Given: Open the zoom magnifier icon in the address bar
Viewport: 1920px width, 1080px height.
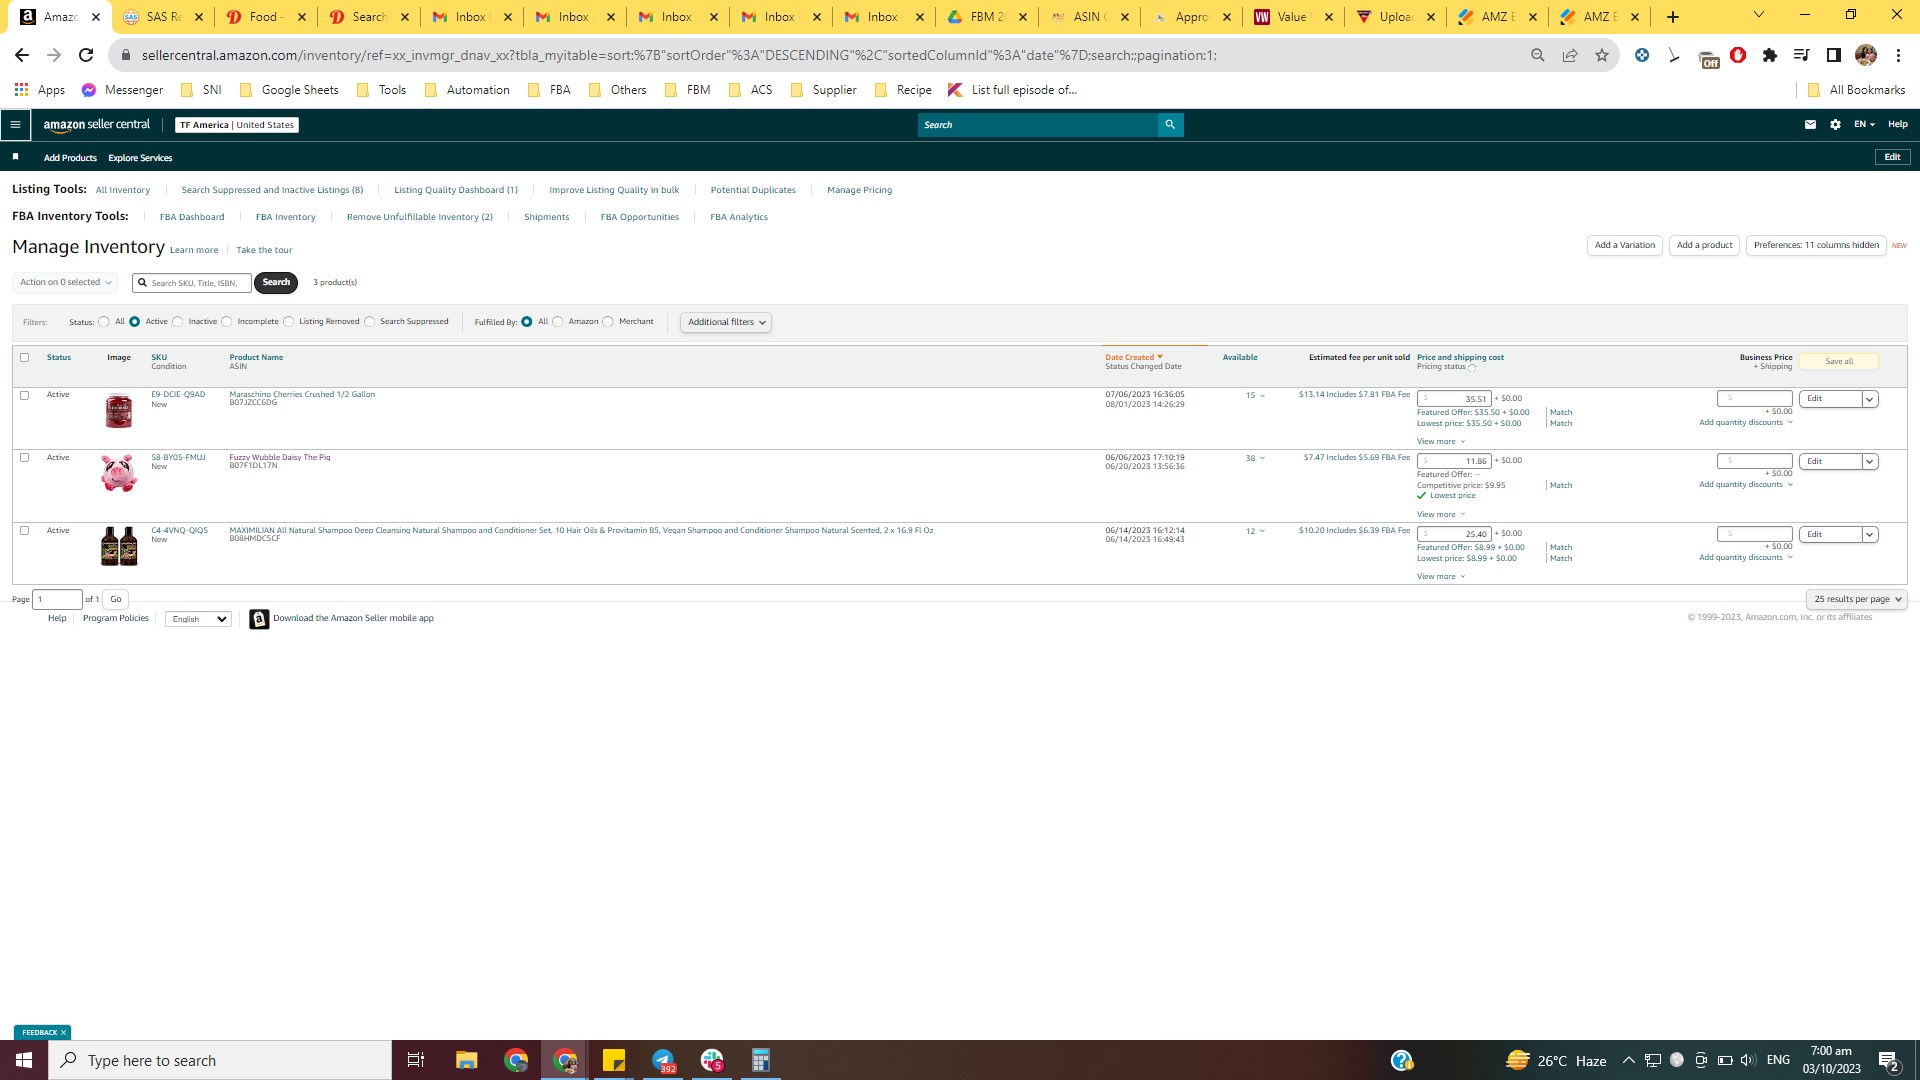Looking at the screenshot, I should [x=1538, y=55].
